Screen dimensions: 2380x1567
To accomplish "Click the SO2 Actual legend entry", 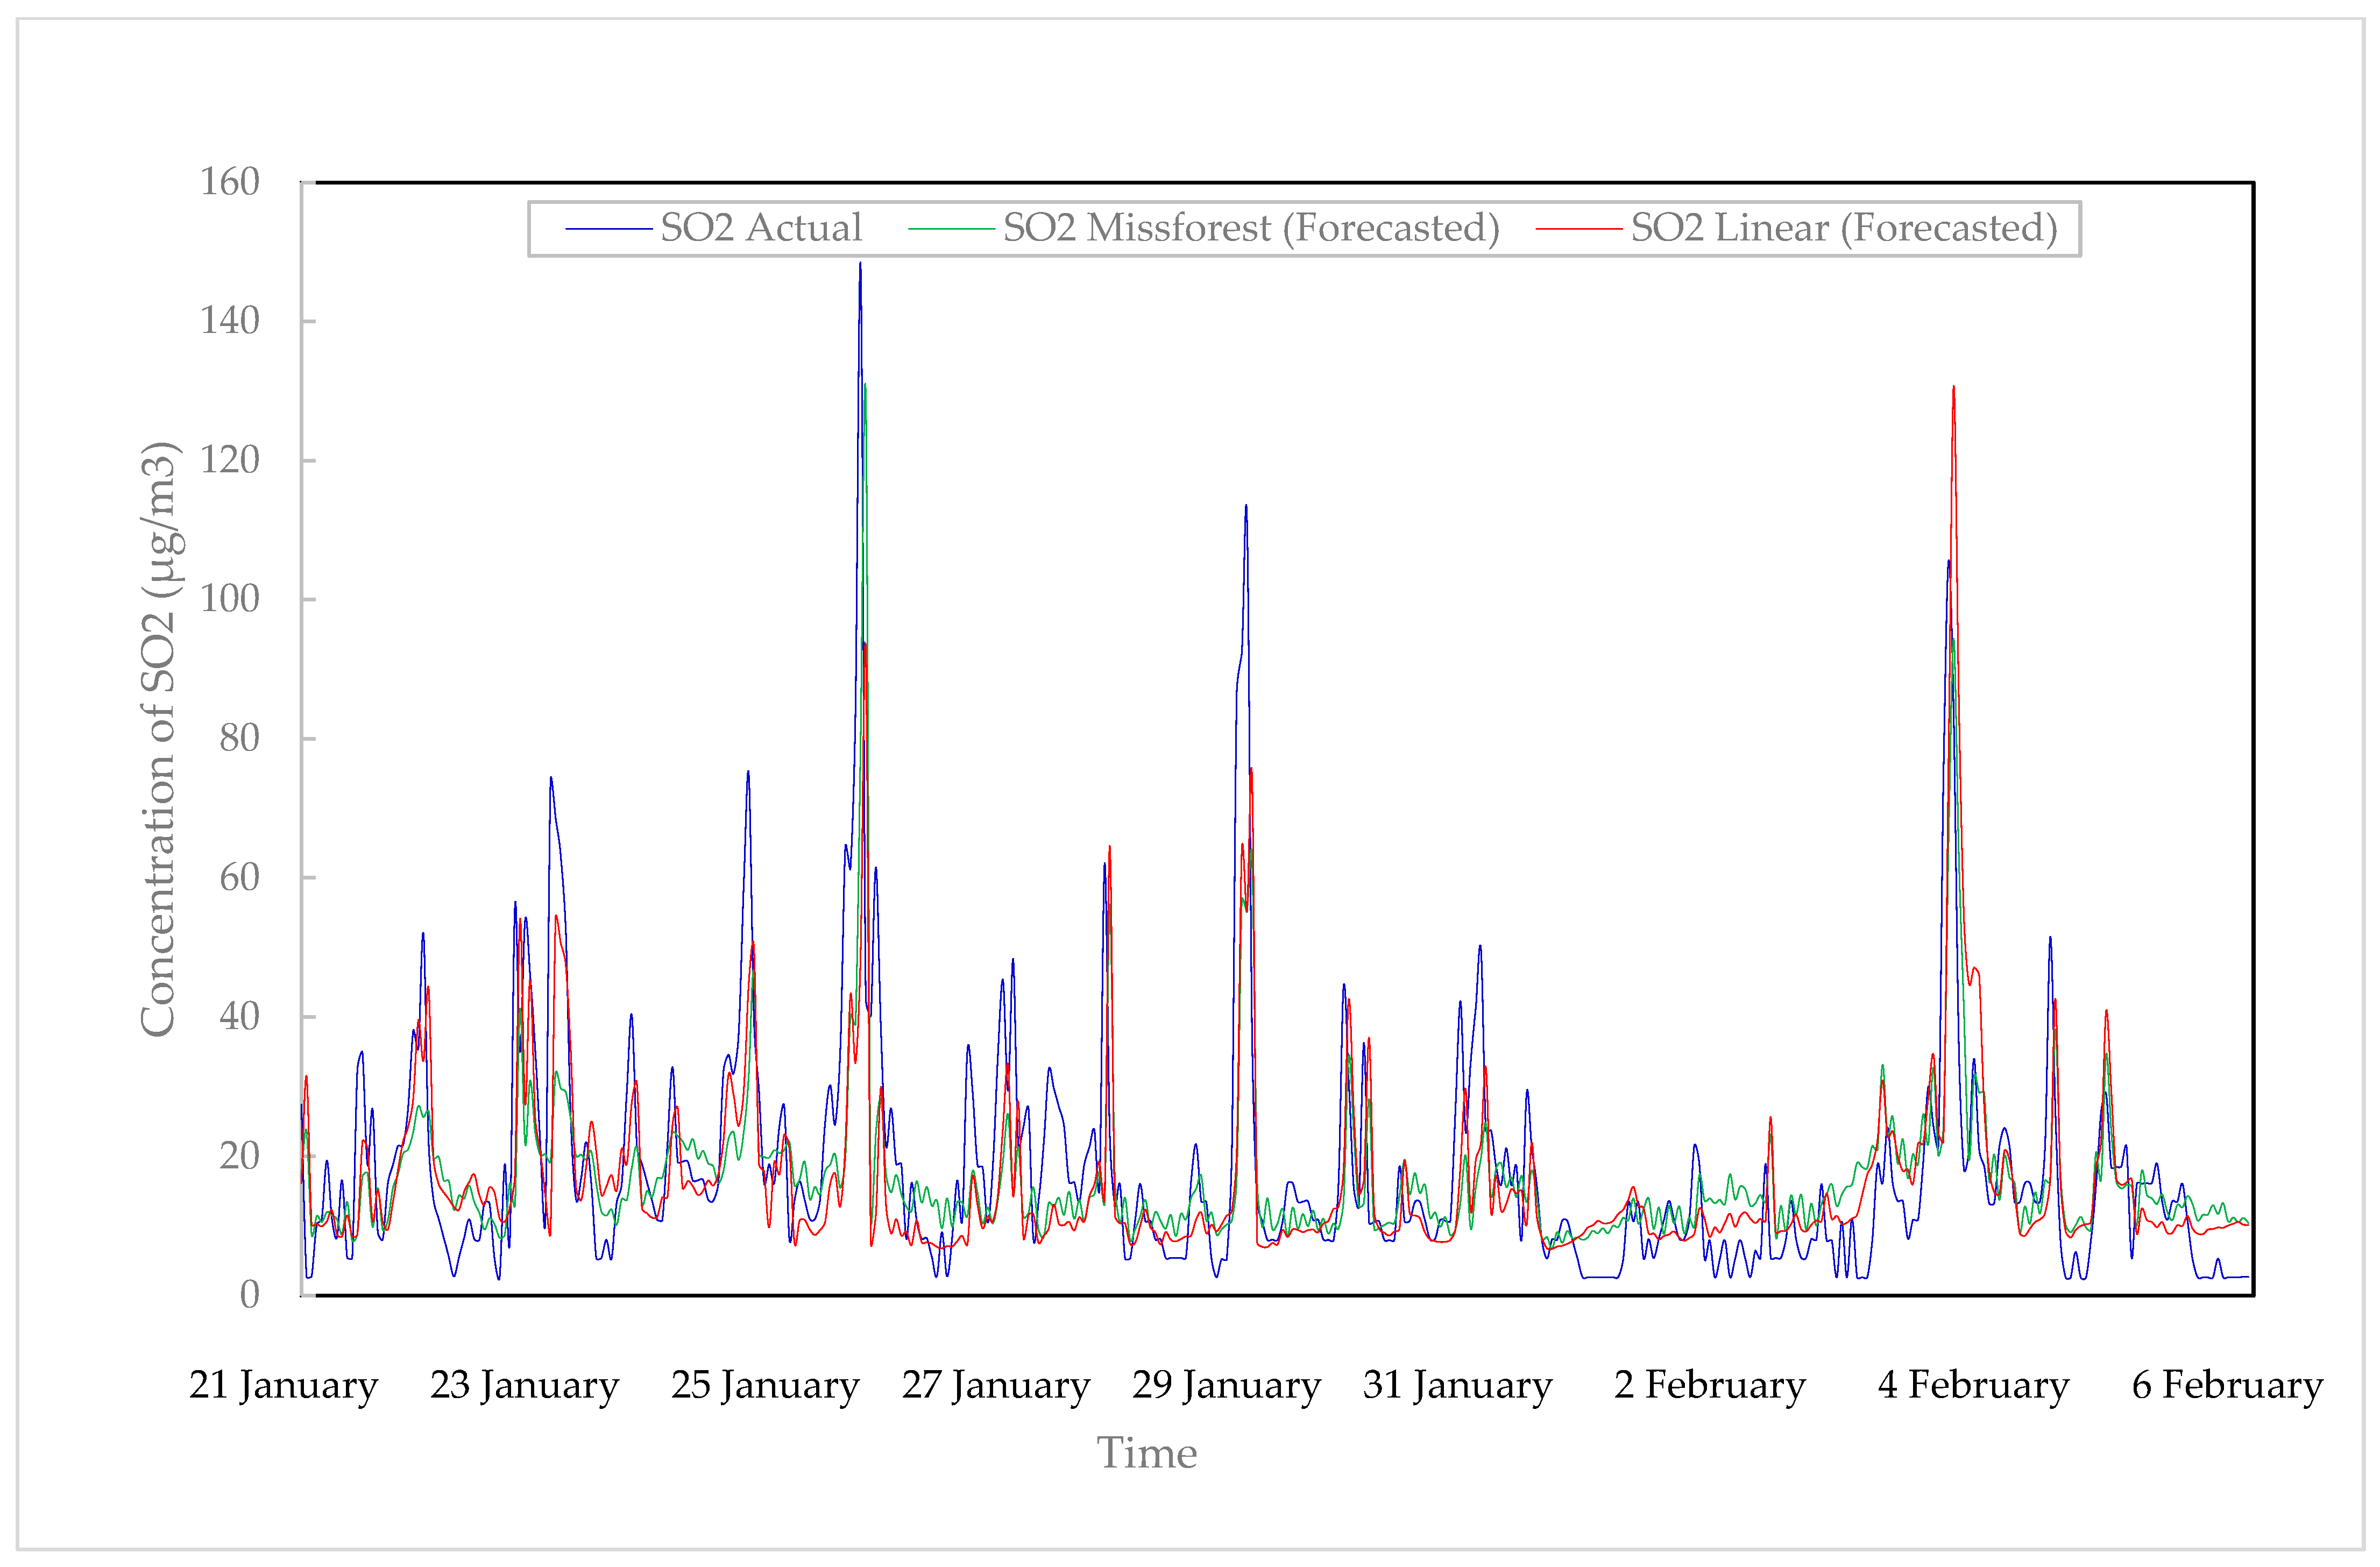I will coord(760,228).
